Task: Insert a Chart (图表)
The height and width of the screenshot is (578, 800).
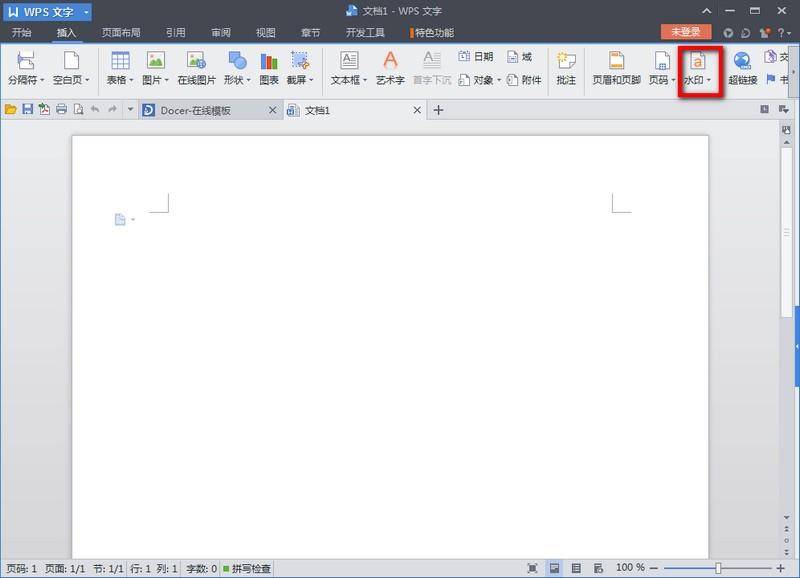Action: tap(269, 68)
